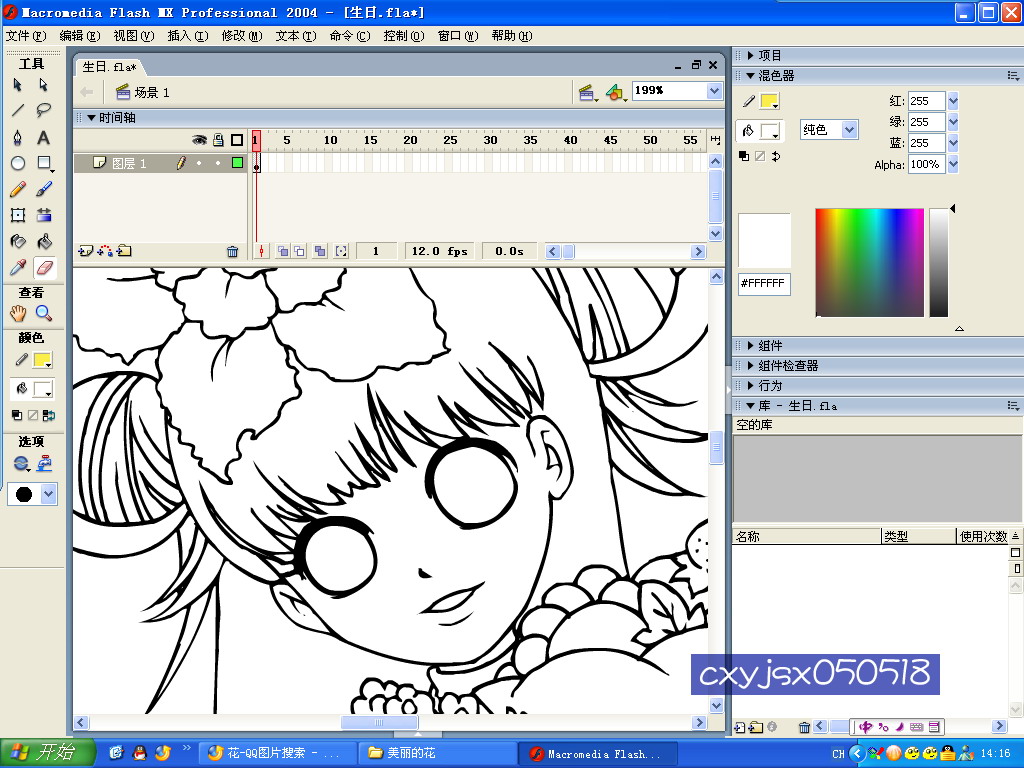
Task: Delete item using library trash icon
Action: click(x=804, y=727)
